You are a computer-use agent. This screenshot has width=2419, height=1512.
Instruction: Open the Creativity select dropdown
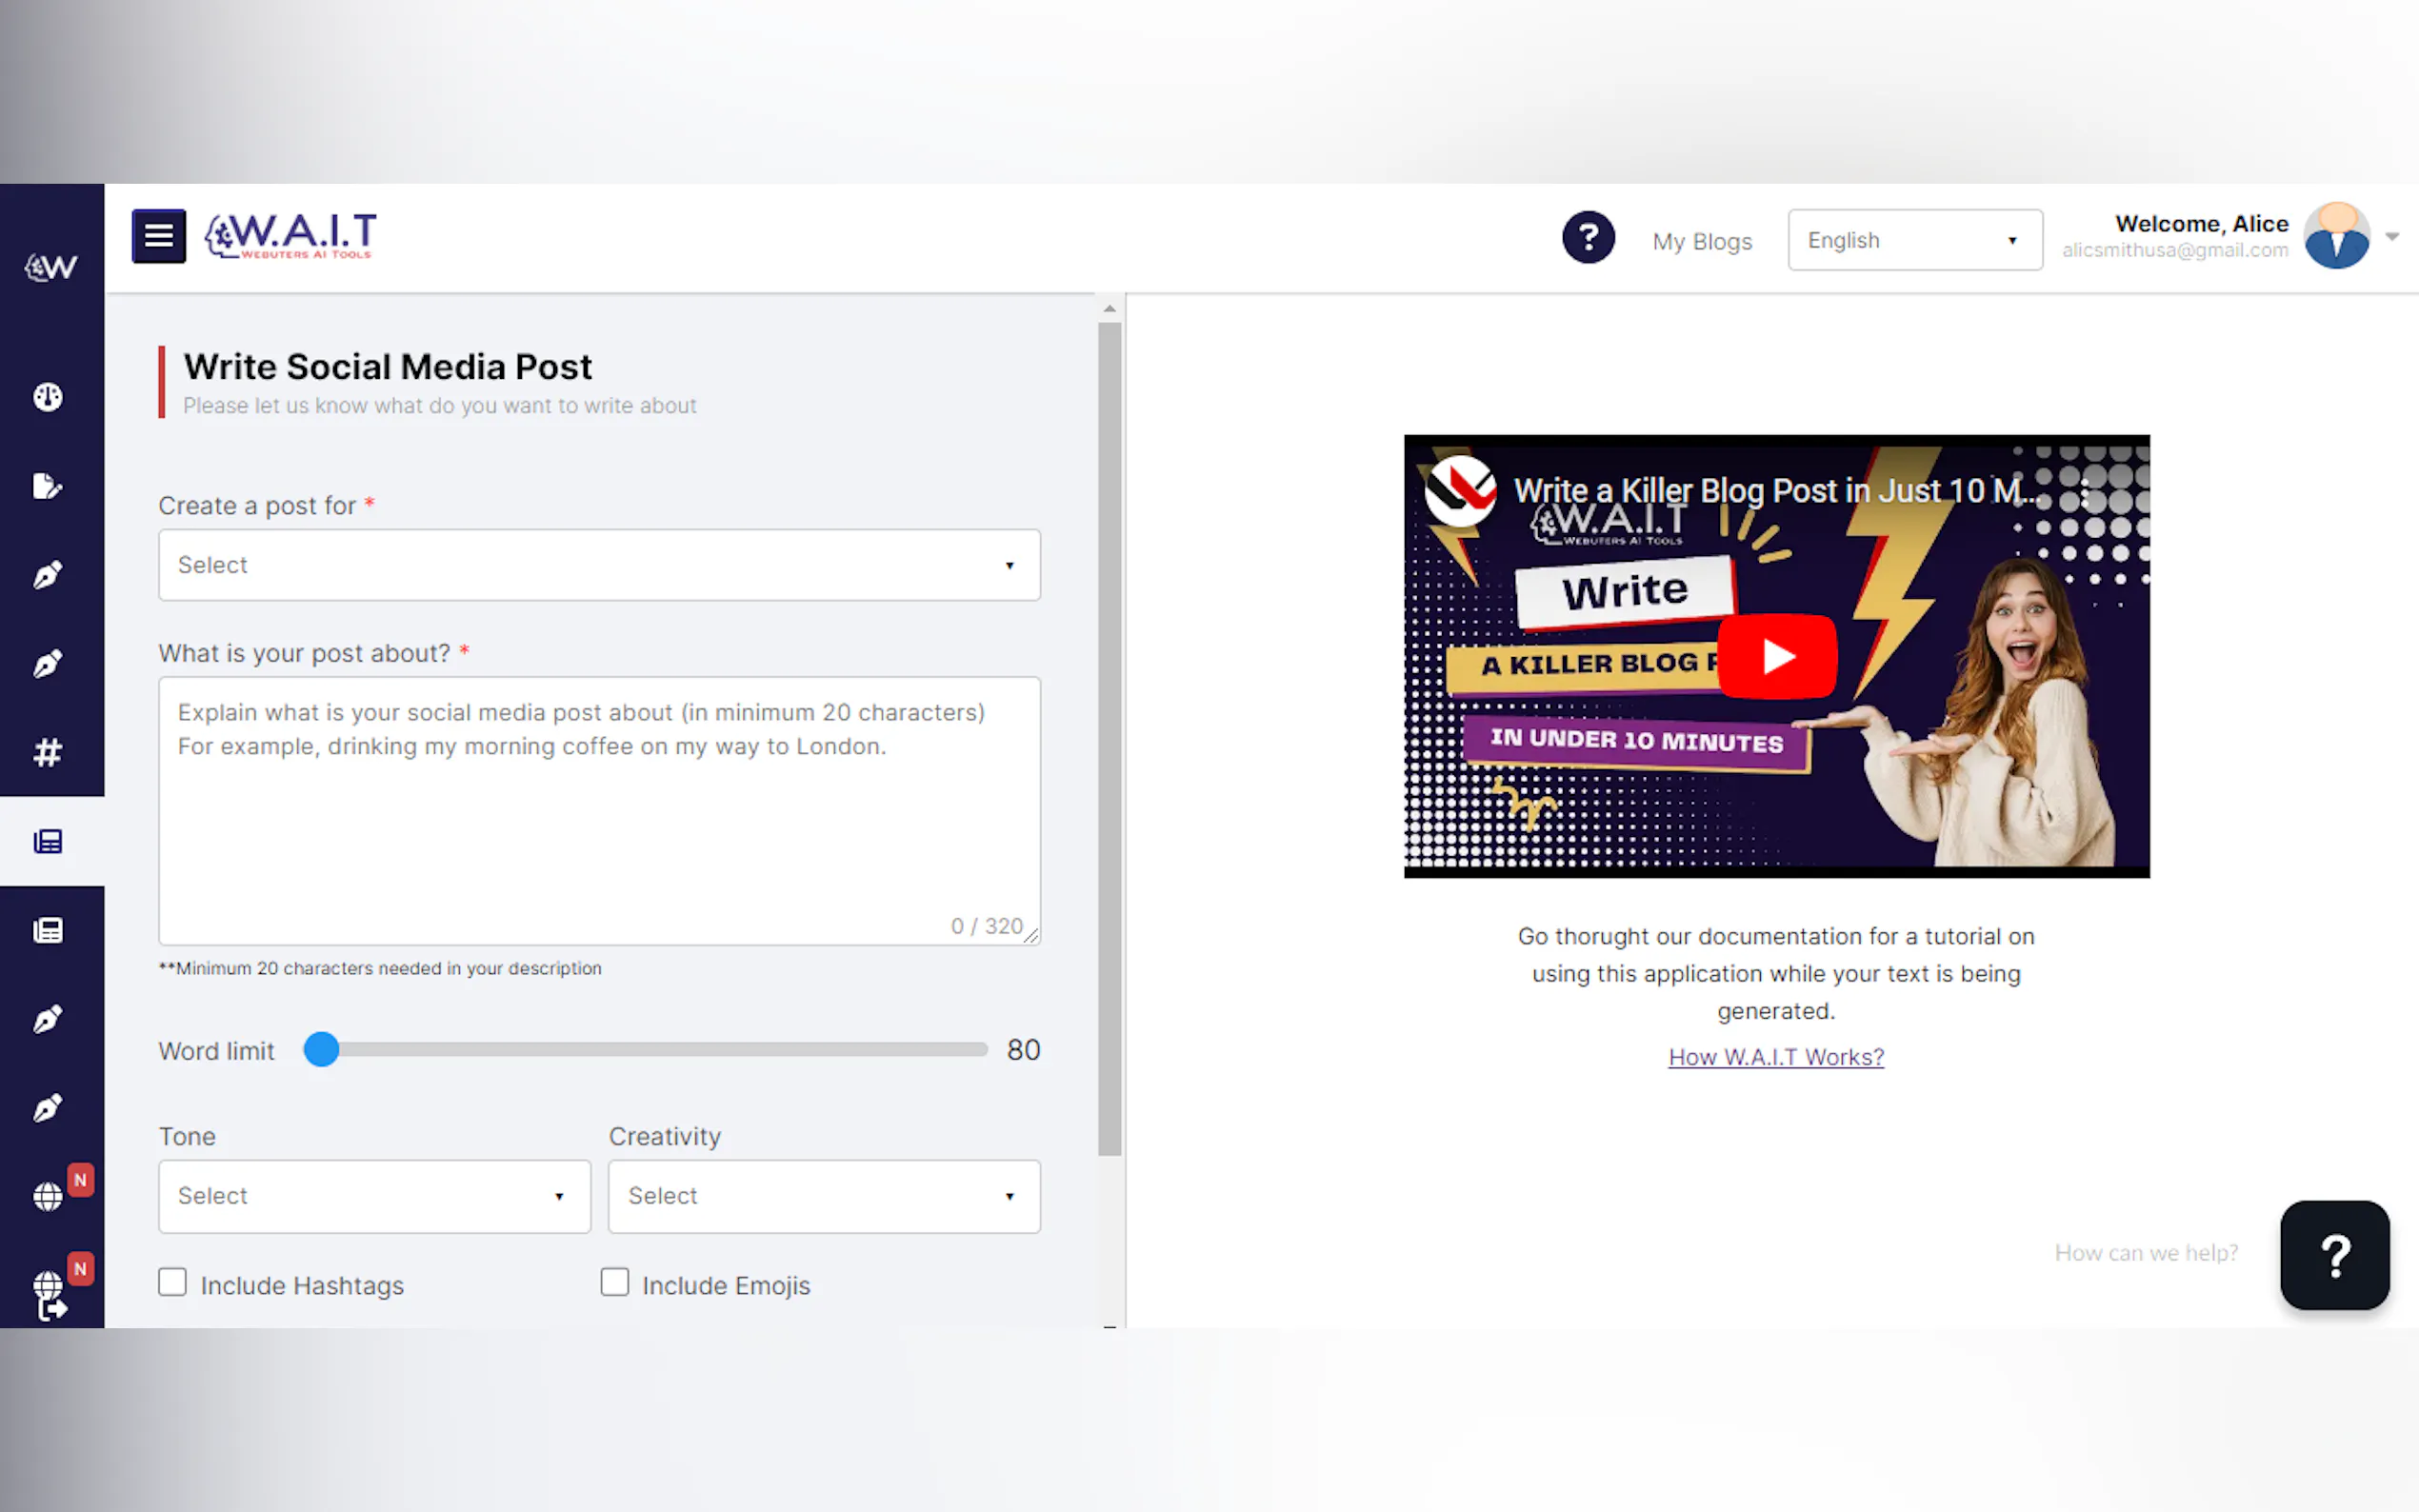coord(824,1196)
